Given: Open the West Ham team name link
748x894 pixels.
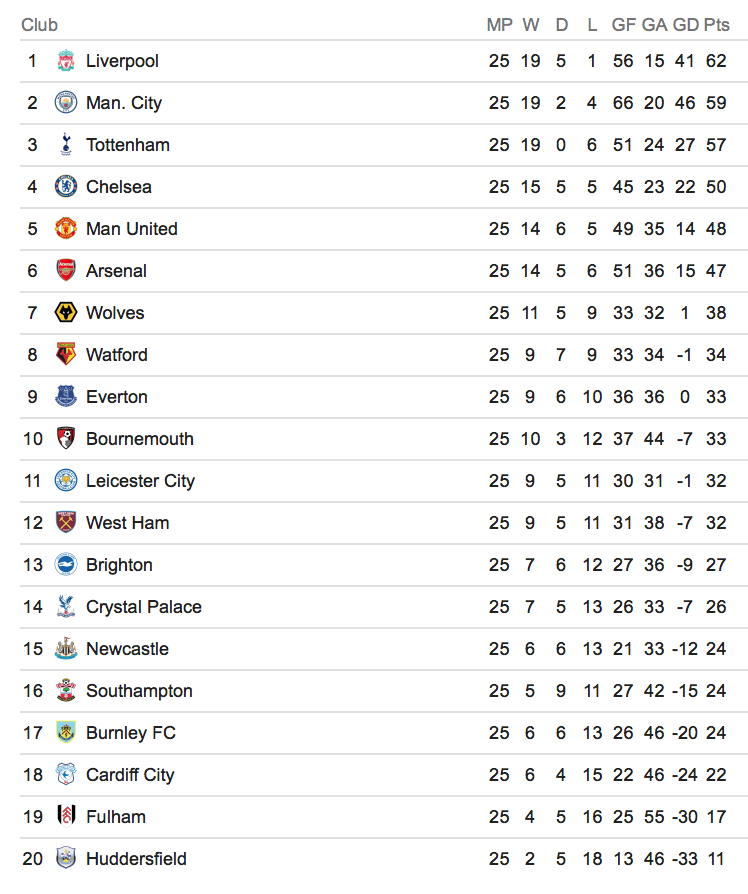Looking at the screenshot, I should 127,523.
